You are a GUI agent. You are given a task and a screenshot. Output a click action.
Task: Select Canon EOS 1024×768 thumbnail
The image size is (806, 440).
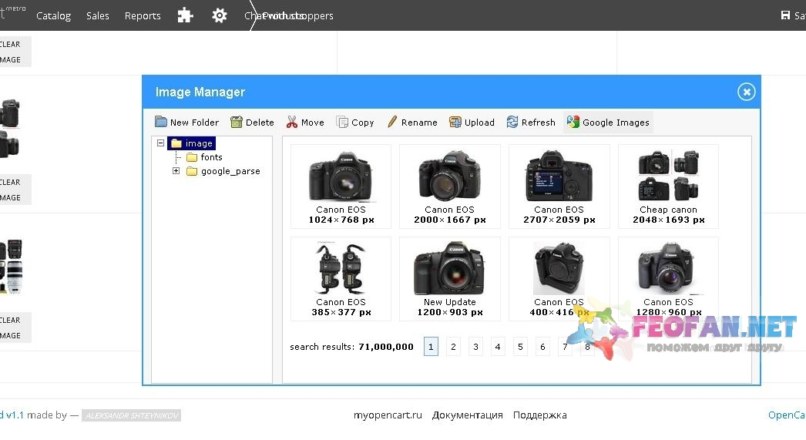coord(341,187)
